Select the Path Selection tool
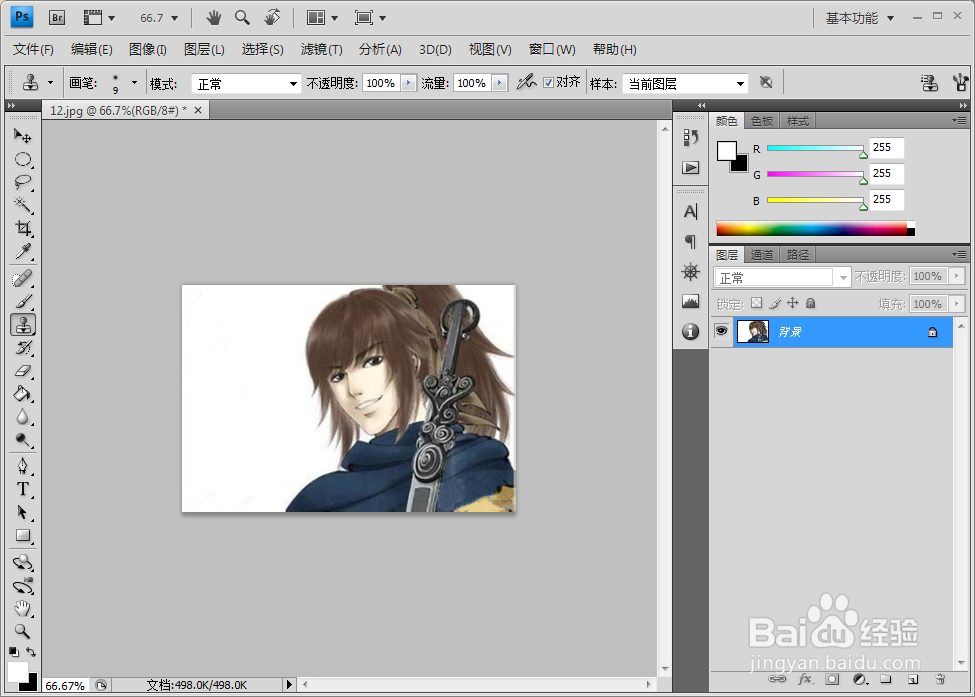 coord(23,512)
